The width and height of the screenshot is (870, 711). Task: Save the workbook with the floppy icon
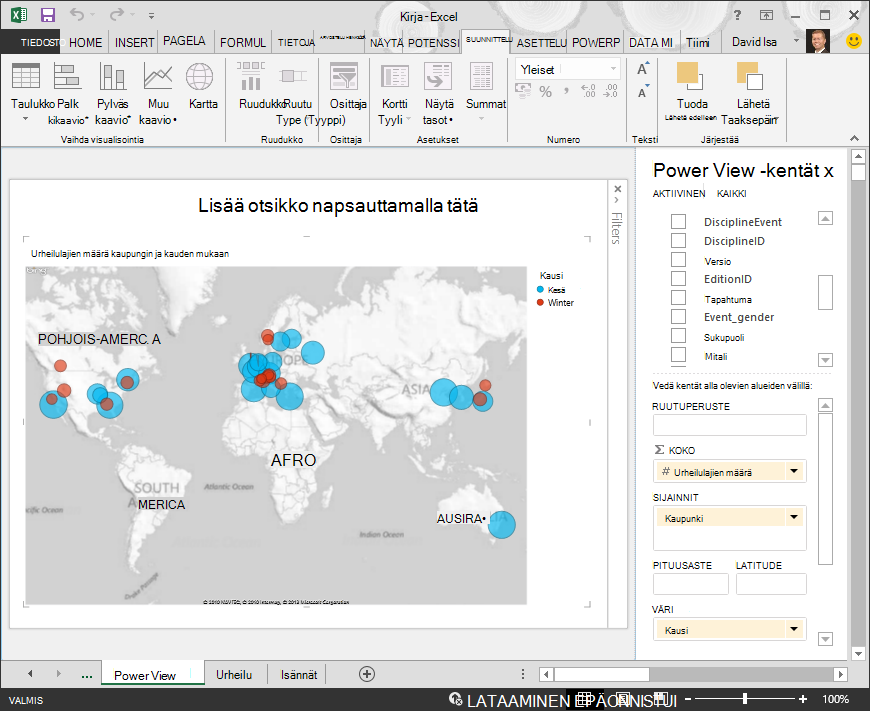coord(48,15)
